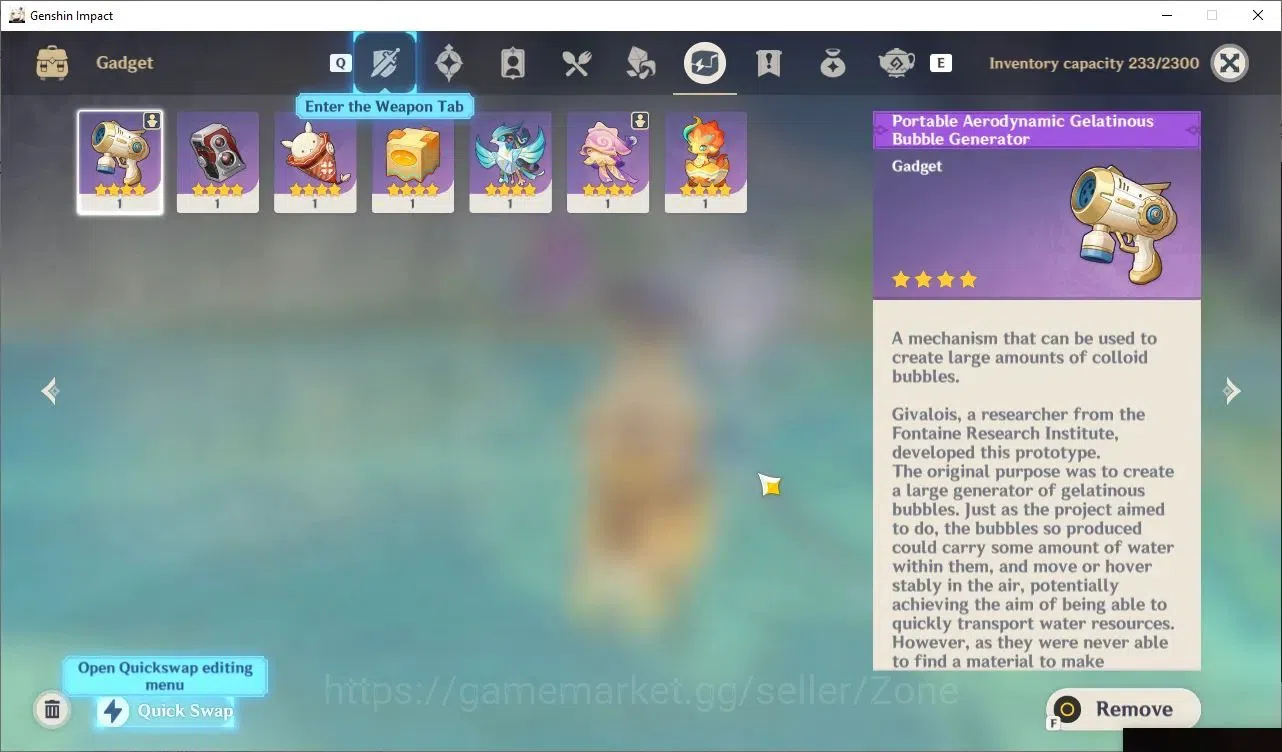Open the Materials tab icon
1282x752 pixels.
(640, 63)
